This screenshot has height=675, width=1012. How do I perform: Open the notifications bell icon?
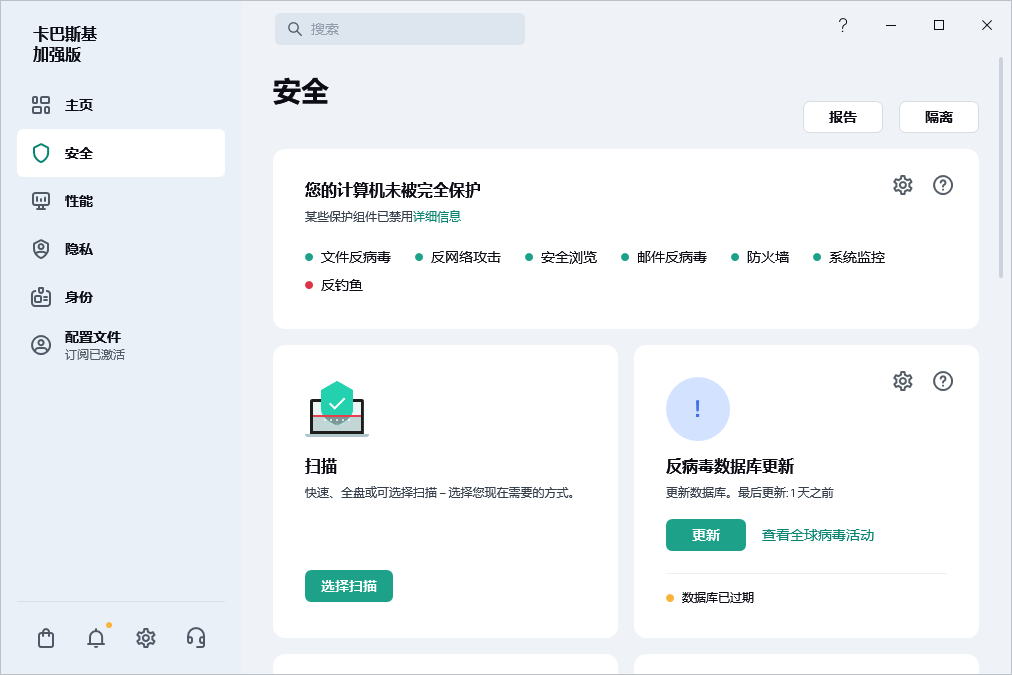tap(96, 638)
